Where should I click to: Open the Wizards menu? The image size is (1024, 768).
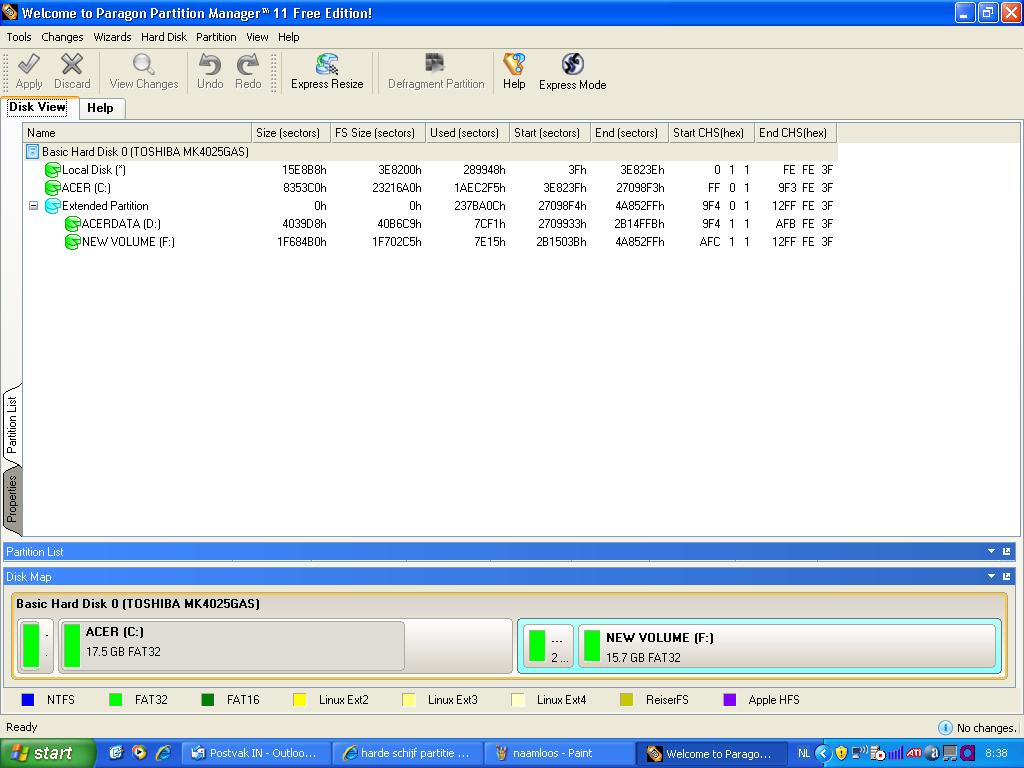[112, 37]
